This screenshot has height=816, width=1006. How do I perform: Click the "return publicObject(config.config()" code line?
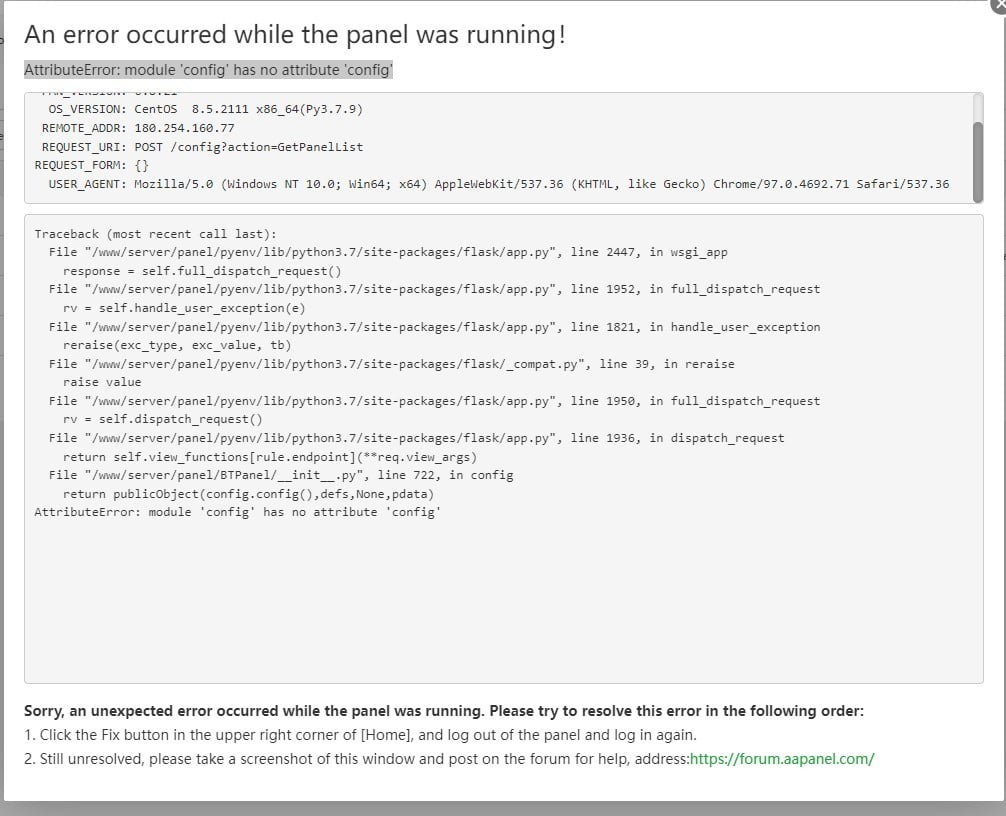[x=248, y=494]
